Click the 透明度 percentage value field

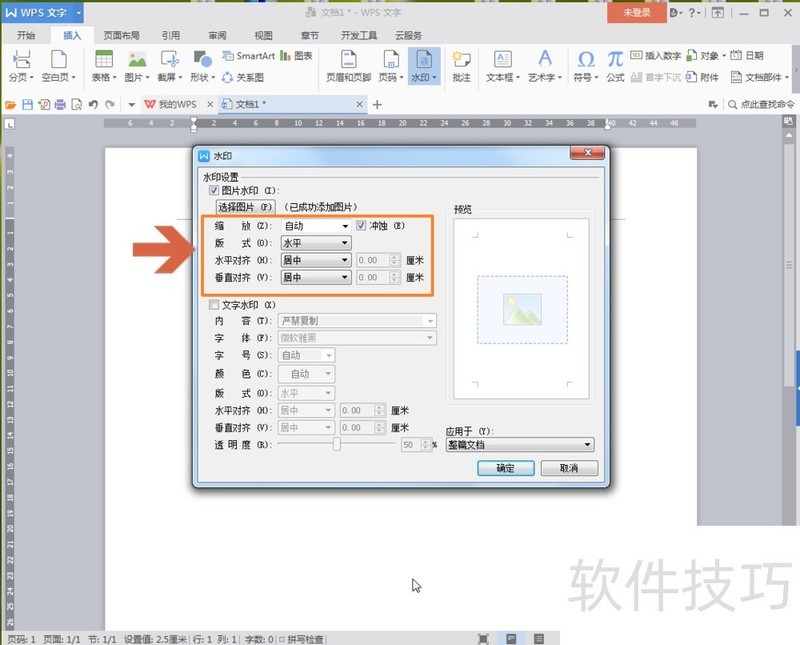411,445
